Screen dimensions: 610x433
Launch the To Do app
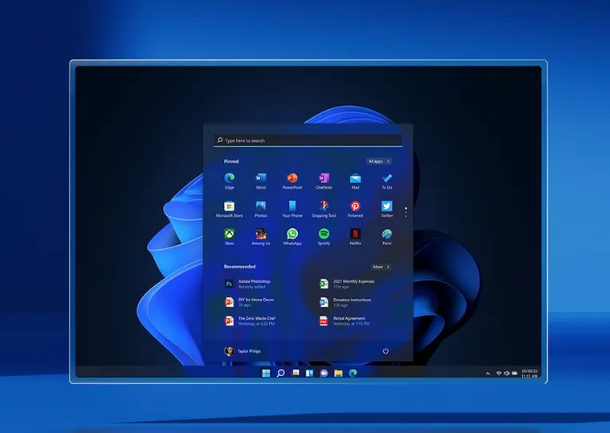click(387, 181)
